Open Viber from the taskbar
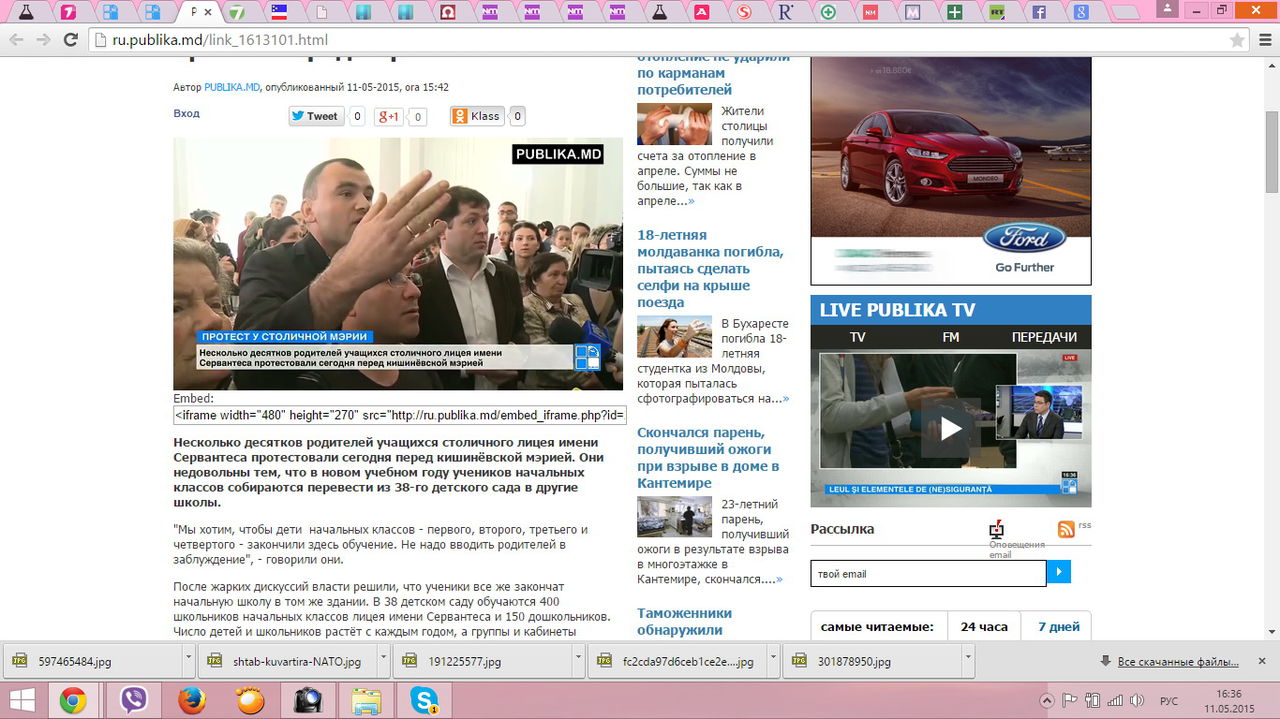Viewport: 1280px width, 719px height. point(133,700)
